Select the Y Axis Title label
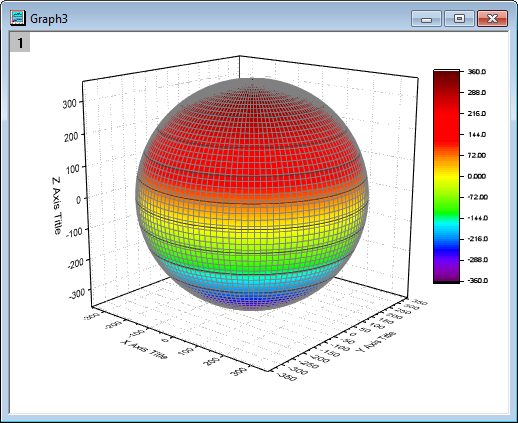Image resolution: width=518 pixels, height=423 pixels. [x=376, y=342]
